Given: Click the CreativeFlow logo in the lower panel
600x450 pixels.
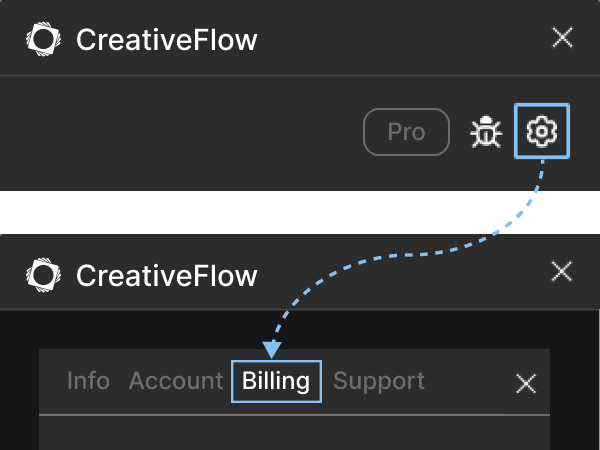Looking at the screenshot, I should [x=45, y=274].
